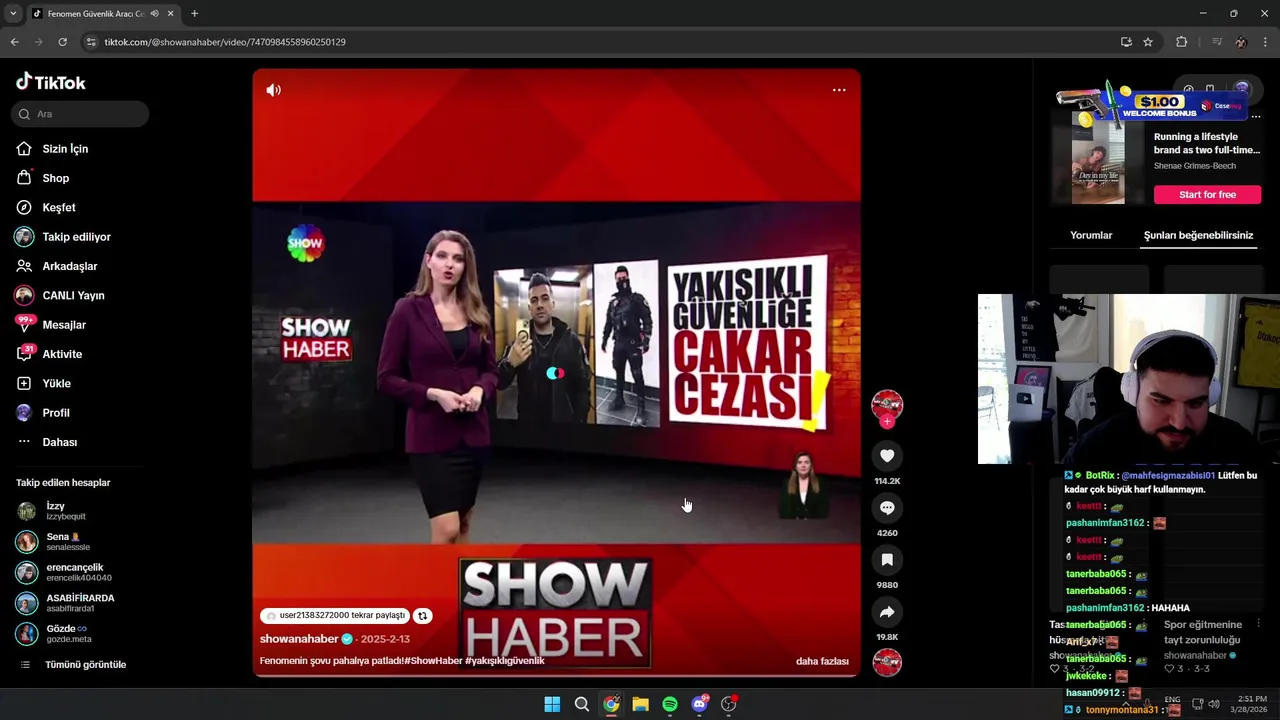Screen dimensions: 1280x720
Task: Open the Chrome profile avatar
Action: tap(1241, 42)
